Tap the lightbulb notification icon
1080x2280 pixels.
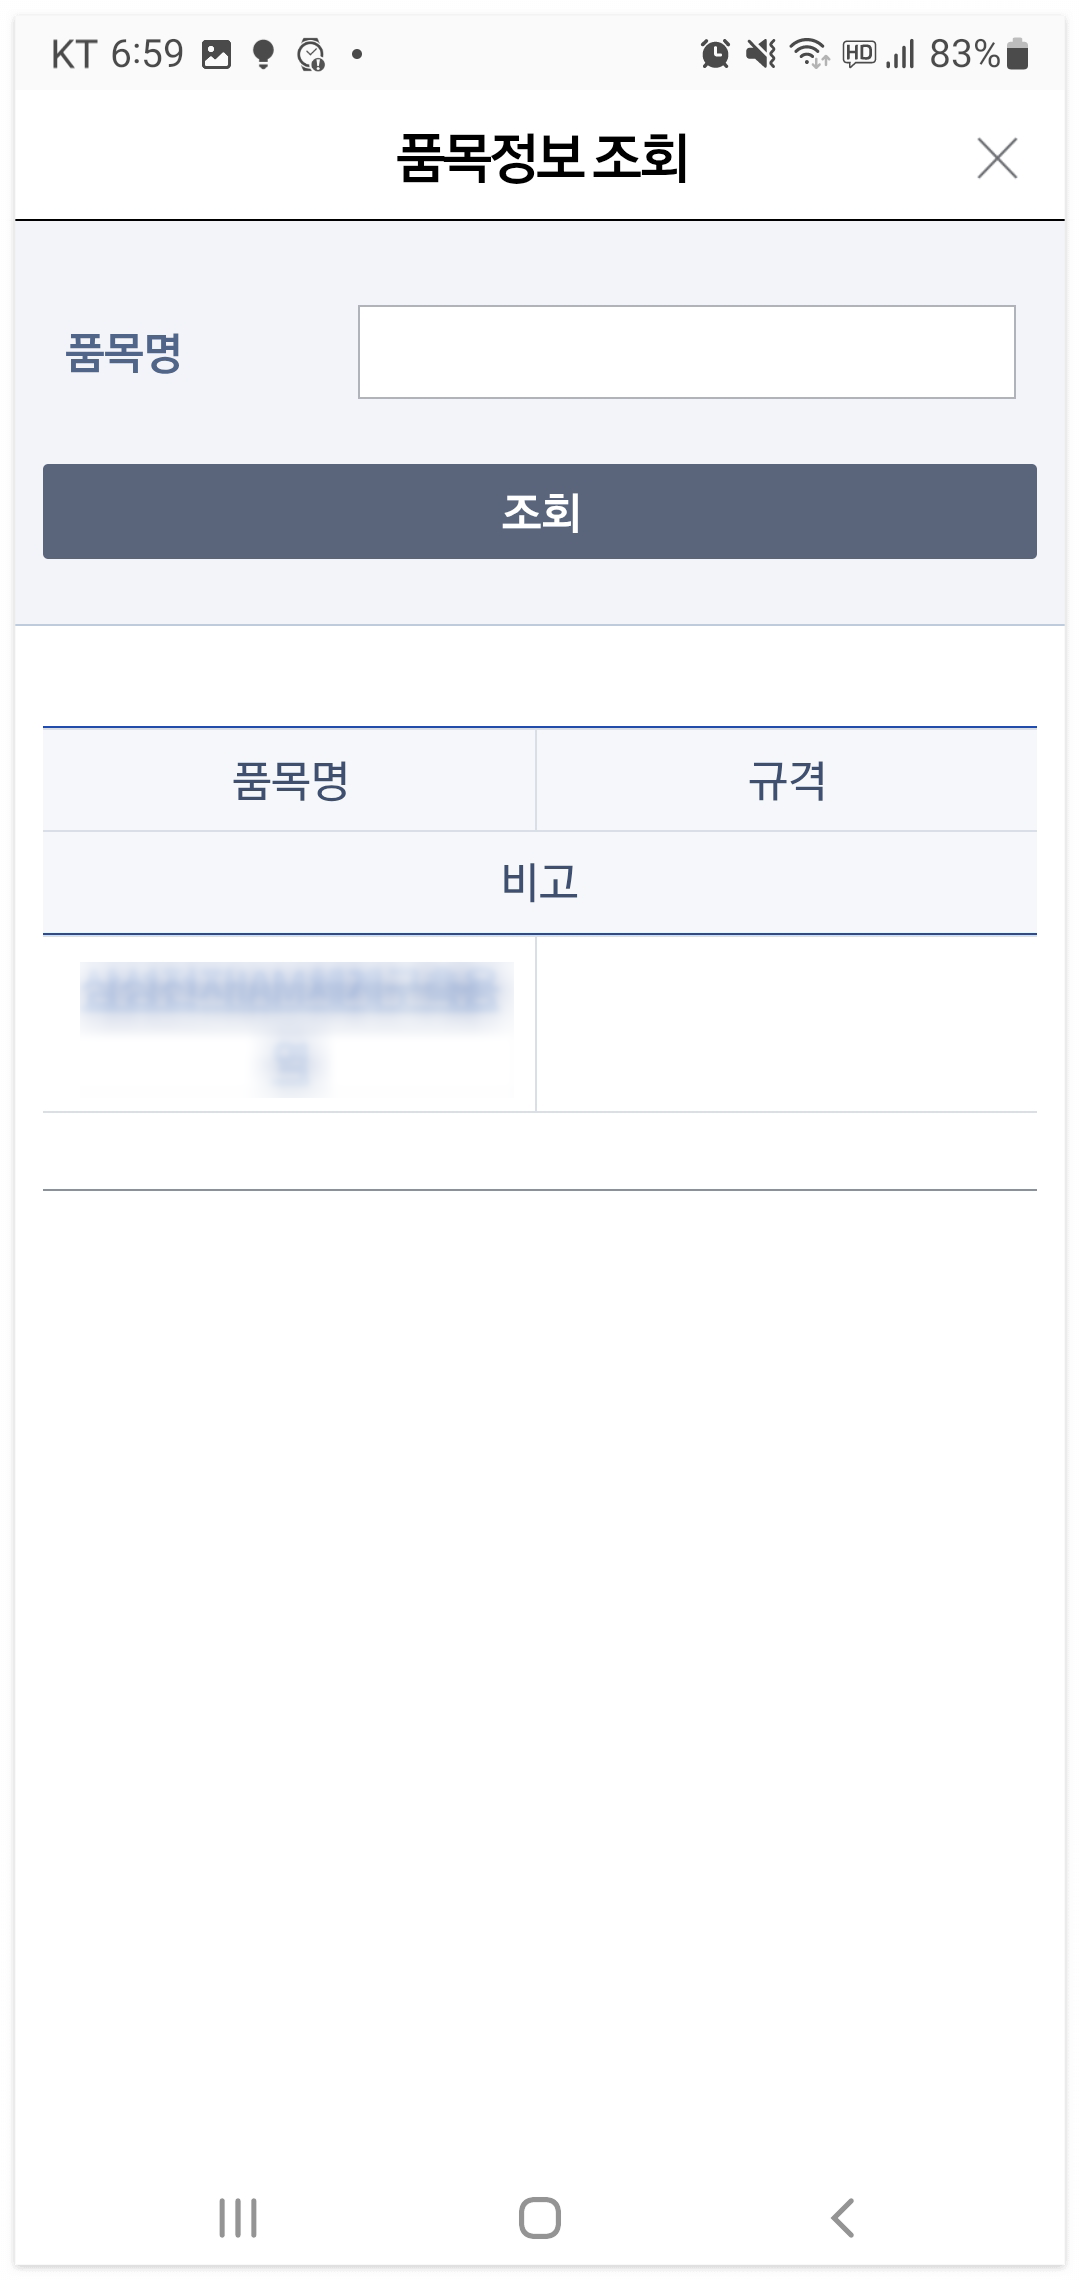(263, 54)
